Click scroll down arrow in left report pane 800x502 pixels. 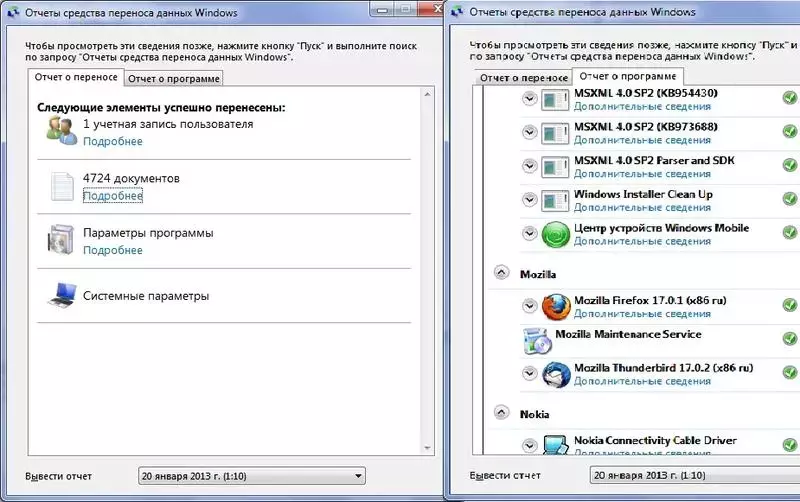427,448
